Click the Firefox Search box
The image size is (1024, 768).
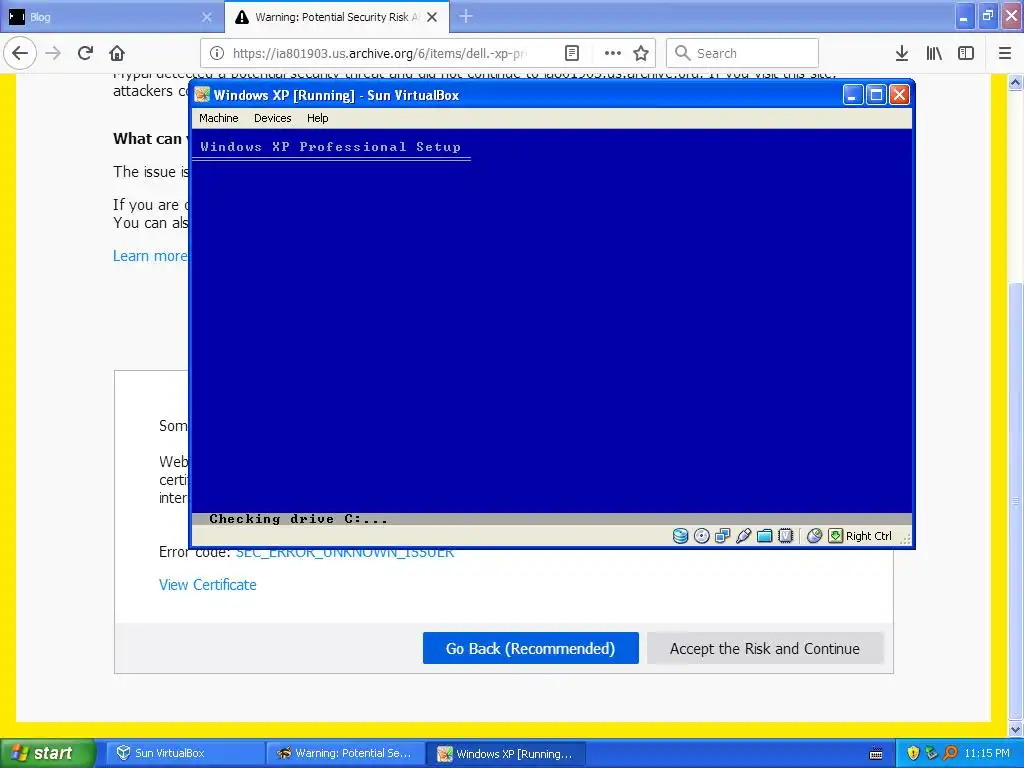[743, 53]
